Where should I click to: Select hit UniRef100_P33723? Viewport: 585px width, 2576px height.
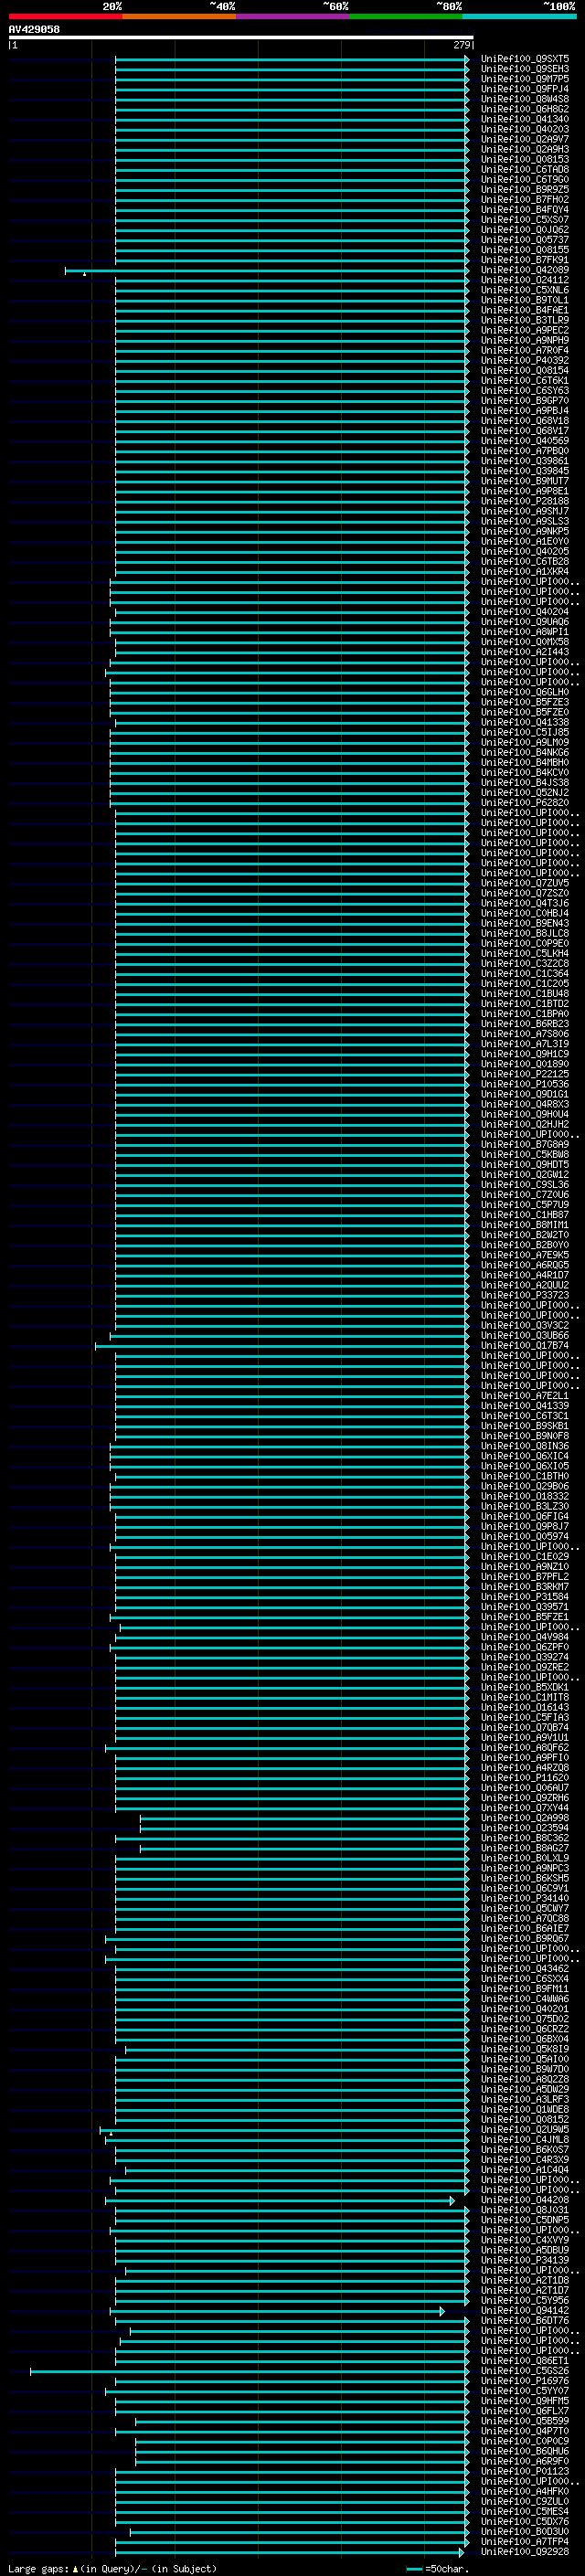pyautogui.click(x=524, y=1295)
